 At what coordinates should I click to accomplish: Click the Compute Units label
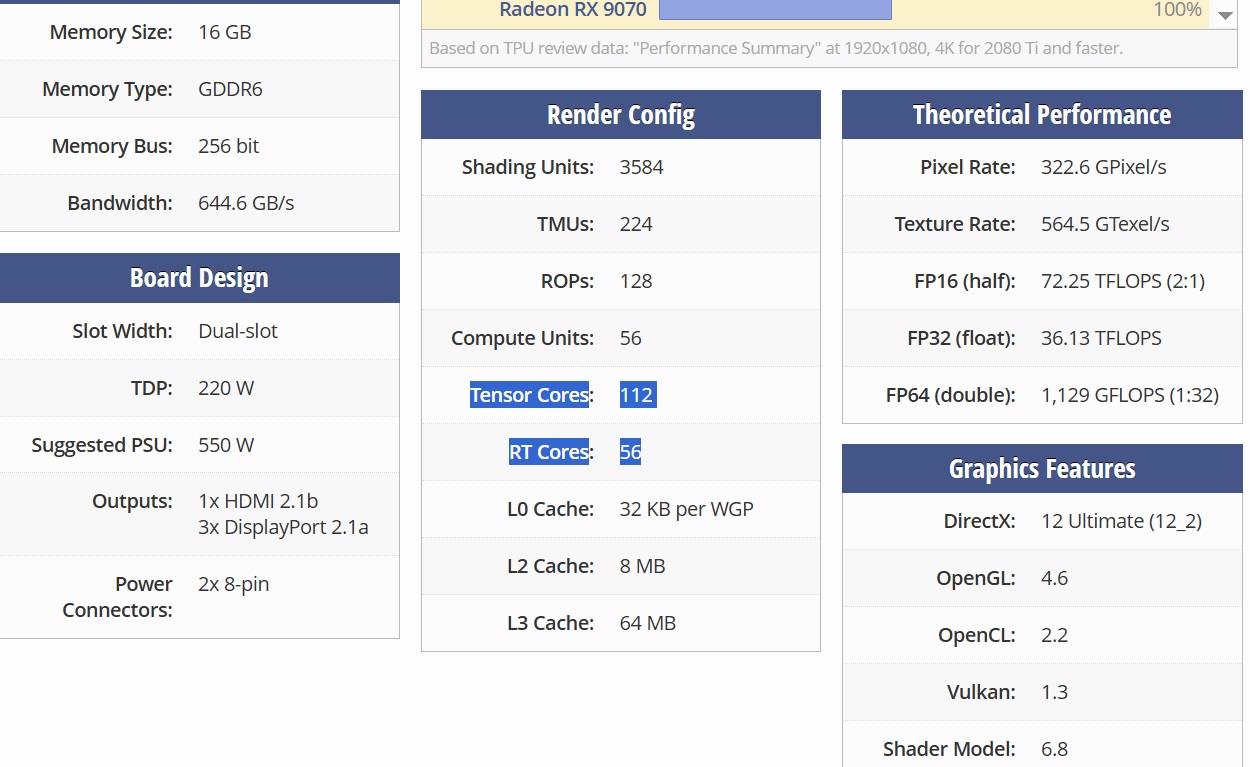[x=522, y=338]
